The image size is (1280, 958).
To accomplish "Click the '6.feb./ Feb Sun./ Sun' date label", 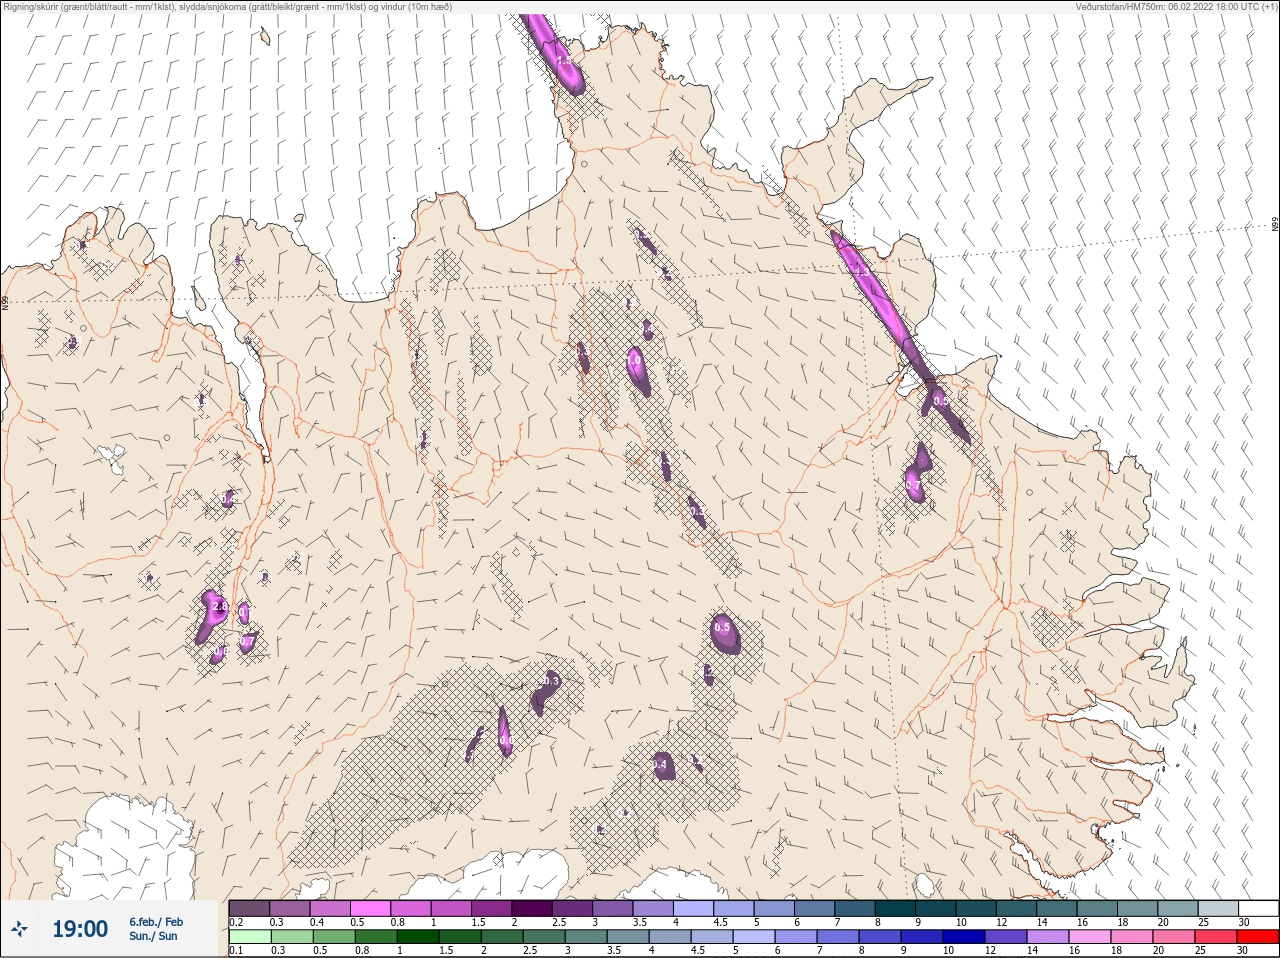I will click(x=155, y=929).
